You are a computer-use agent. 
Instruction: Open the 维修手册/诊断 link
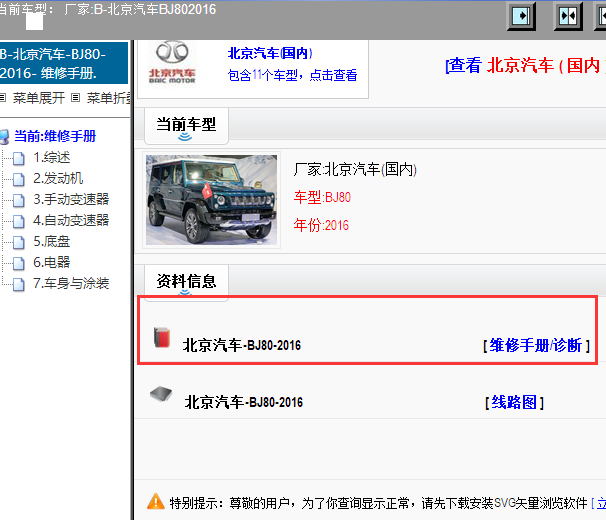click(536, 345)
